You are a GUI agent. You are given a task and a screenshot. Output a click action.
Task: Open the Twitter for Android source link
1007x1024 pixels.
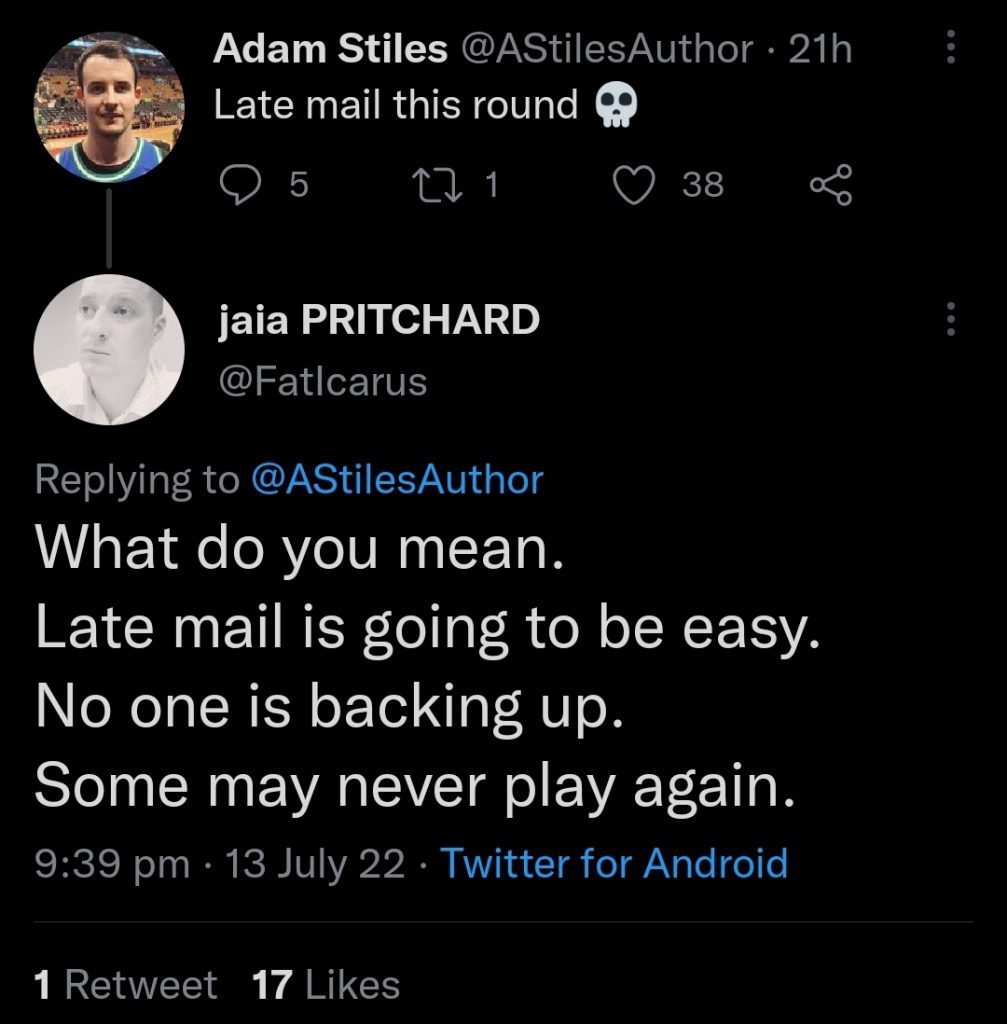pos(615,863)
